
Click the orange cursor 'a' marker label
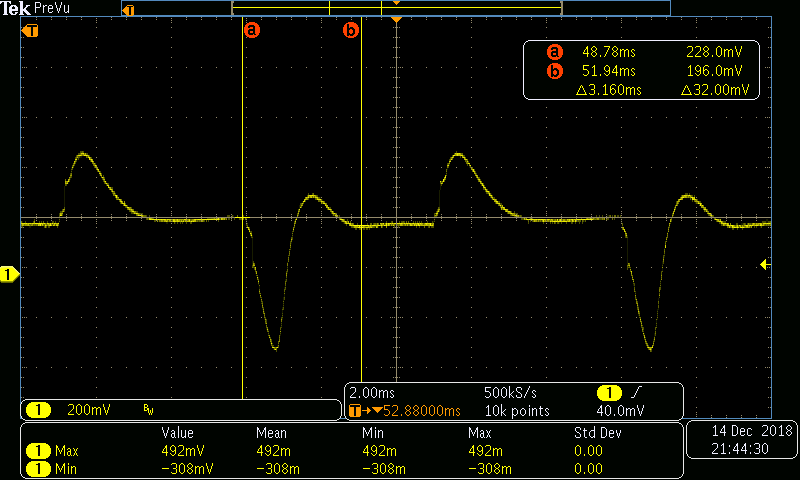(252, 31)
